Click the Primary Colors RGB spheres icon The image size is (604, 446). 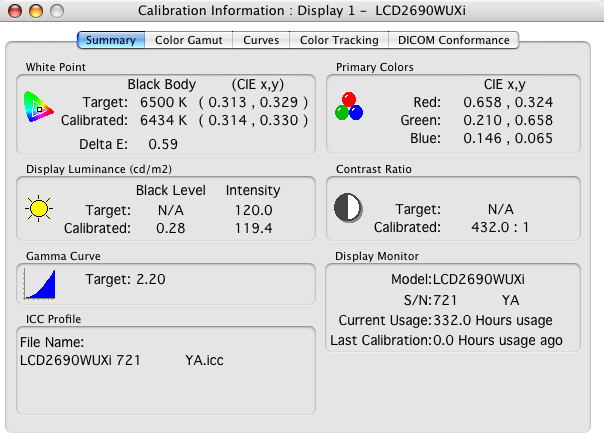point(349,106)
